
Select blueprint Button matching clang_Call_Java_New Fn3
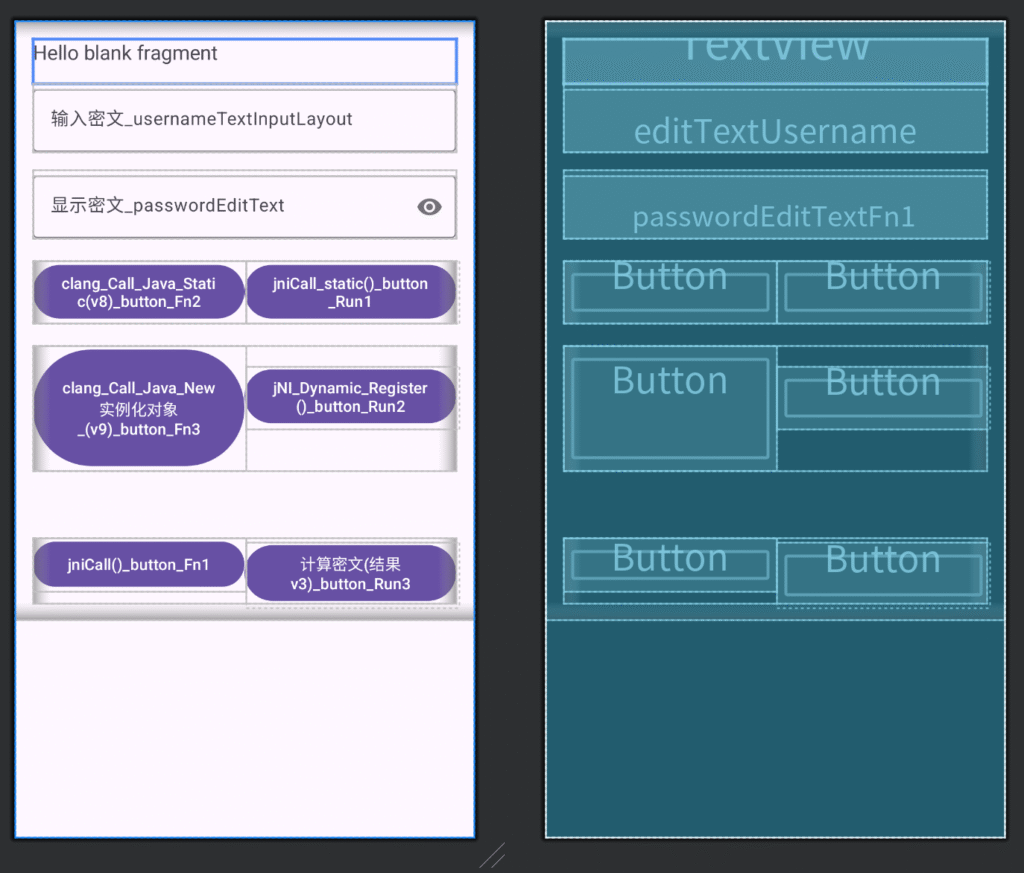tap(670, 408)
